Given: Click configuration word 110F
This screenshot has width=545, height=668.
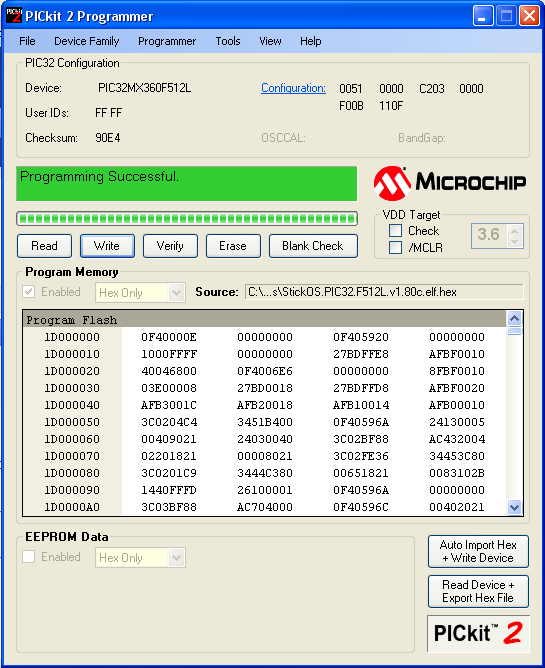Looking at the screenshot, I should (x=391, y=106).
